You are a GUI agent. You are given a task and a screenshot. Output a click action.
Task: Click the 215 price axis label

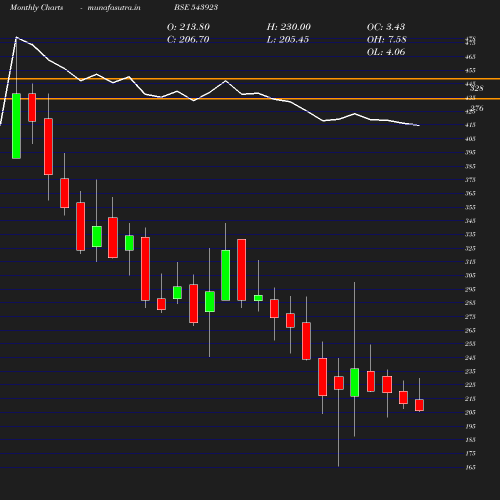click(470, 399)
